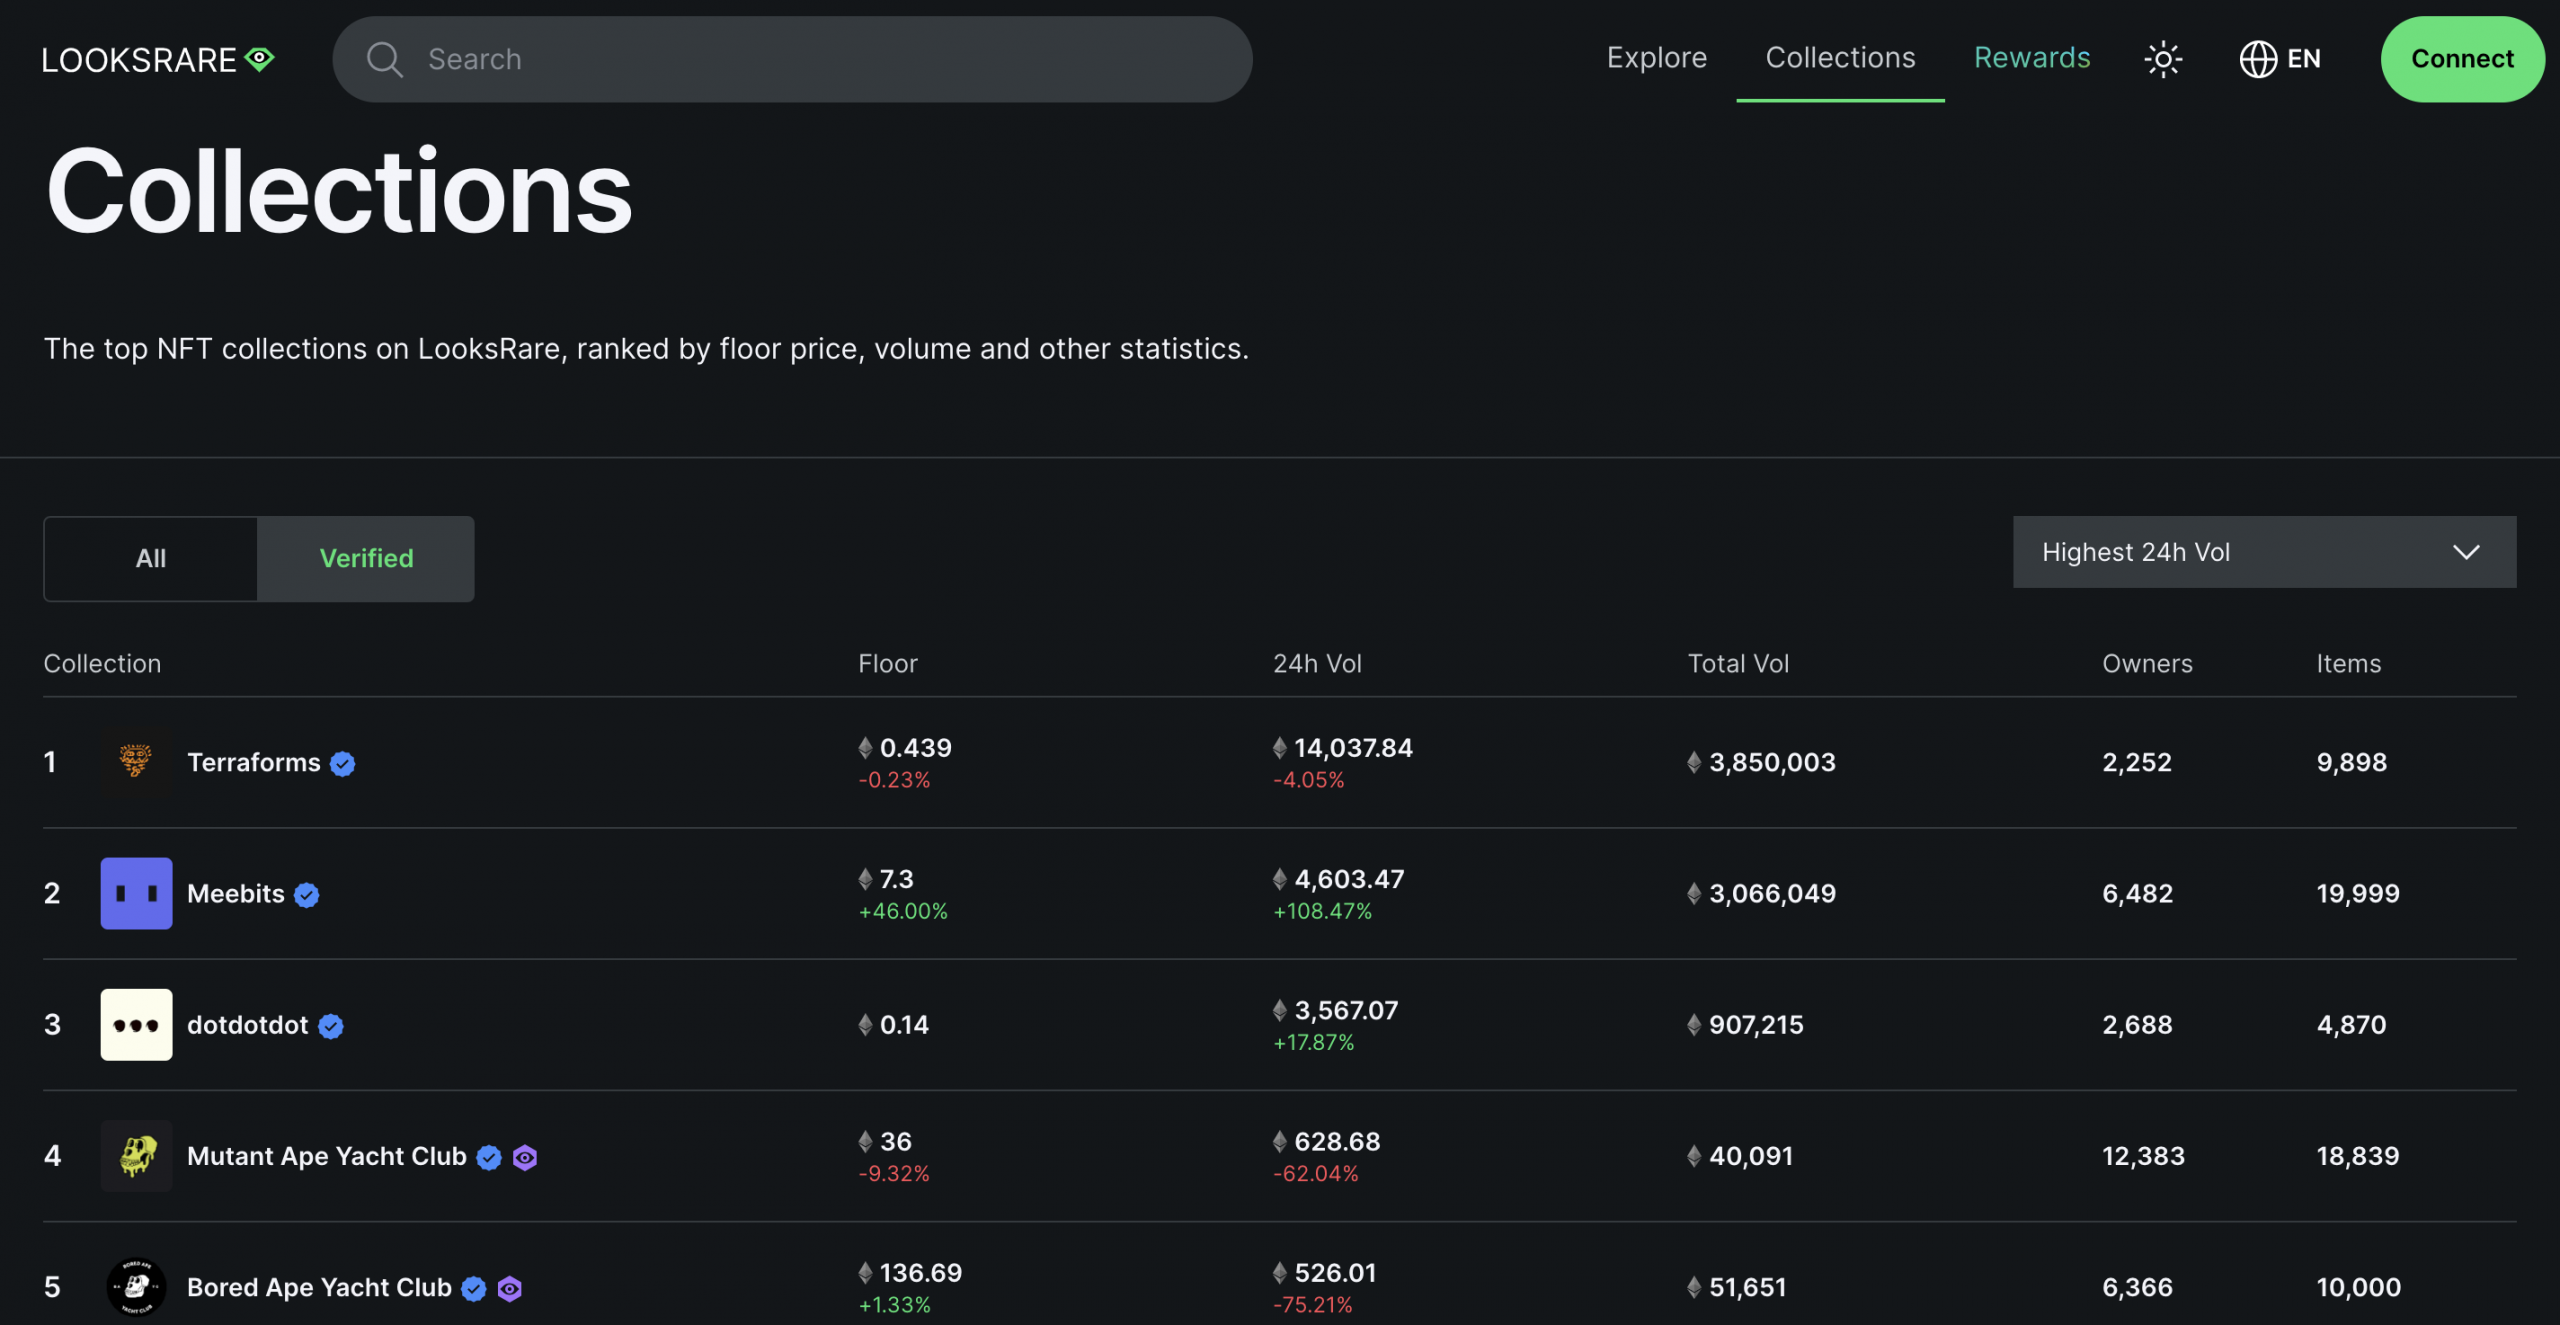Click the 24h Vol column header
Image resolution: width=2560 pixels, height=1325 pixels.
(x=1317, y=663)
